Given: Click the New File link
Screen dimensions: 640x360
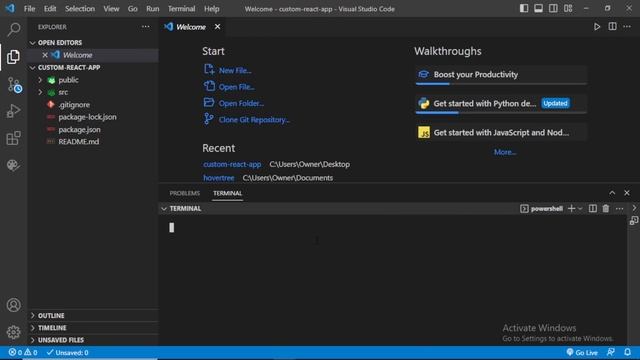Looking at the screenshot, I should pos(235,71).
